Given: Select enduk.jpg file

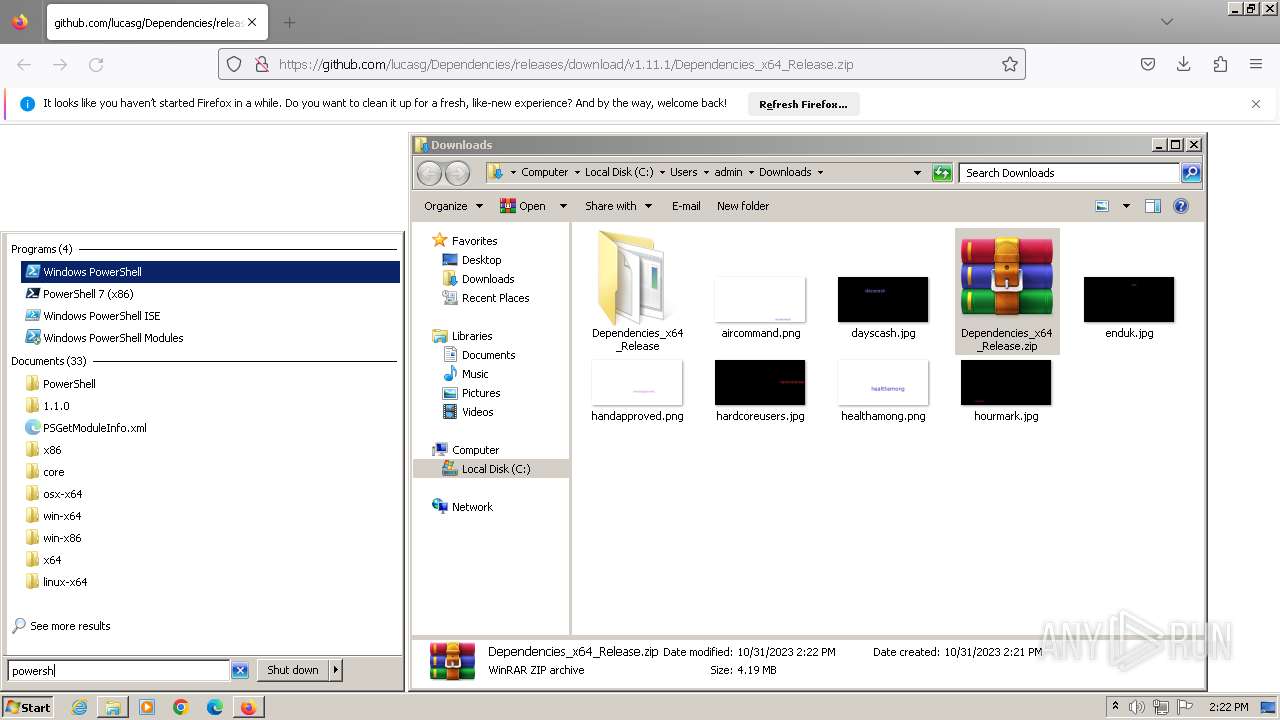Looking at the screenshot, I should (1129, 307).
